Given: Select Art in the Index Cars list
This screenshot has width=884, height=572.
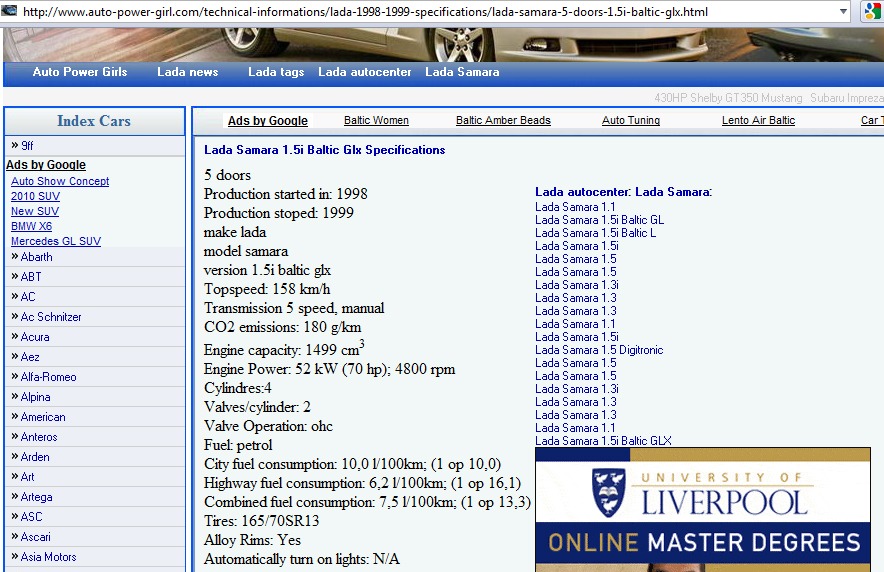Looking at the screenshot, I should click(x=28, y=477).
